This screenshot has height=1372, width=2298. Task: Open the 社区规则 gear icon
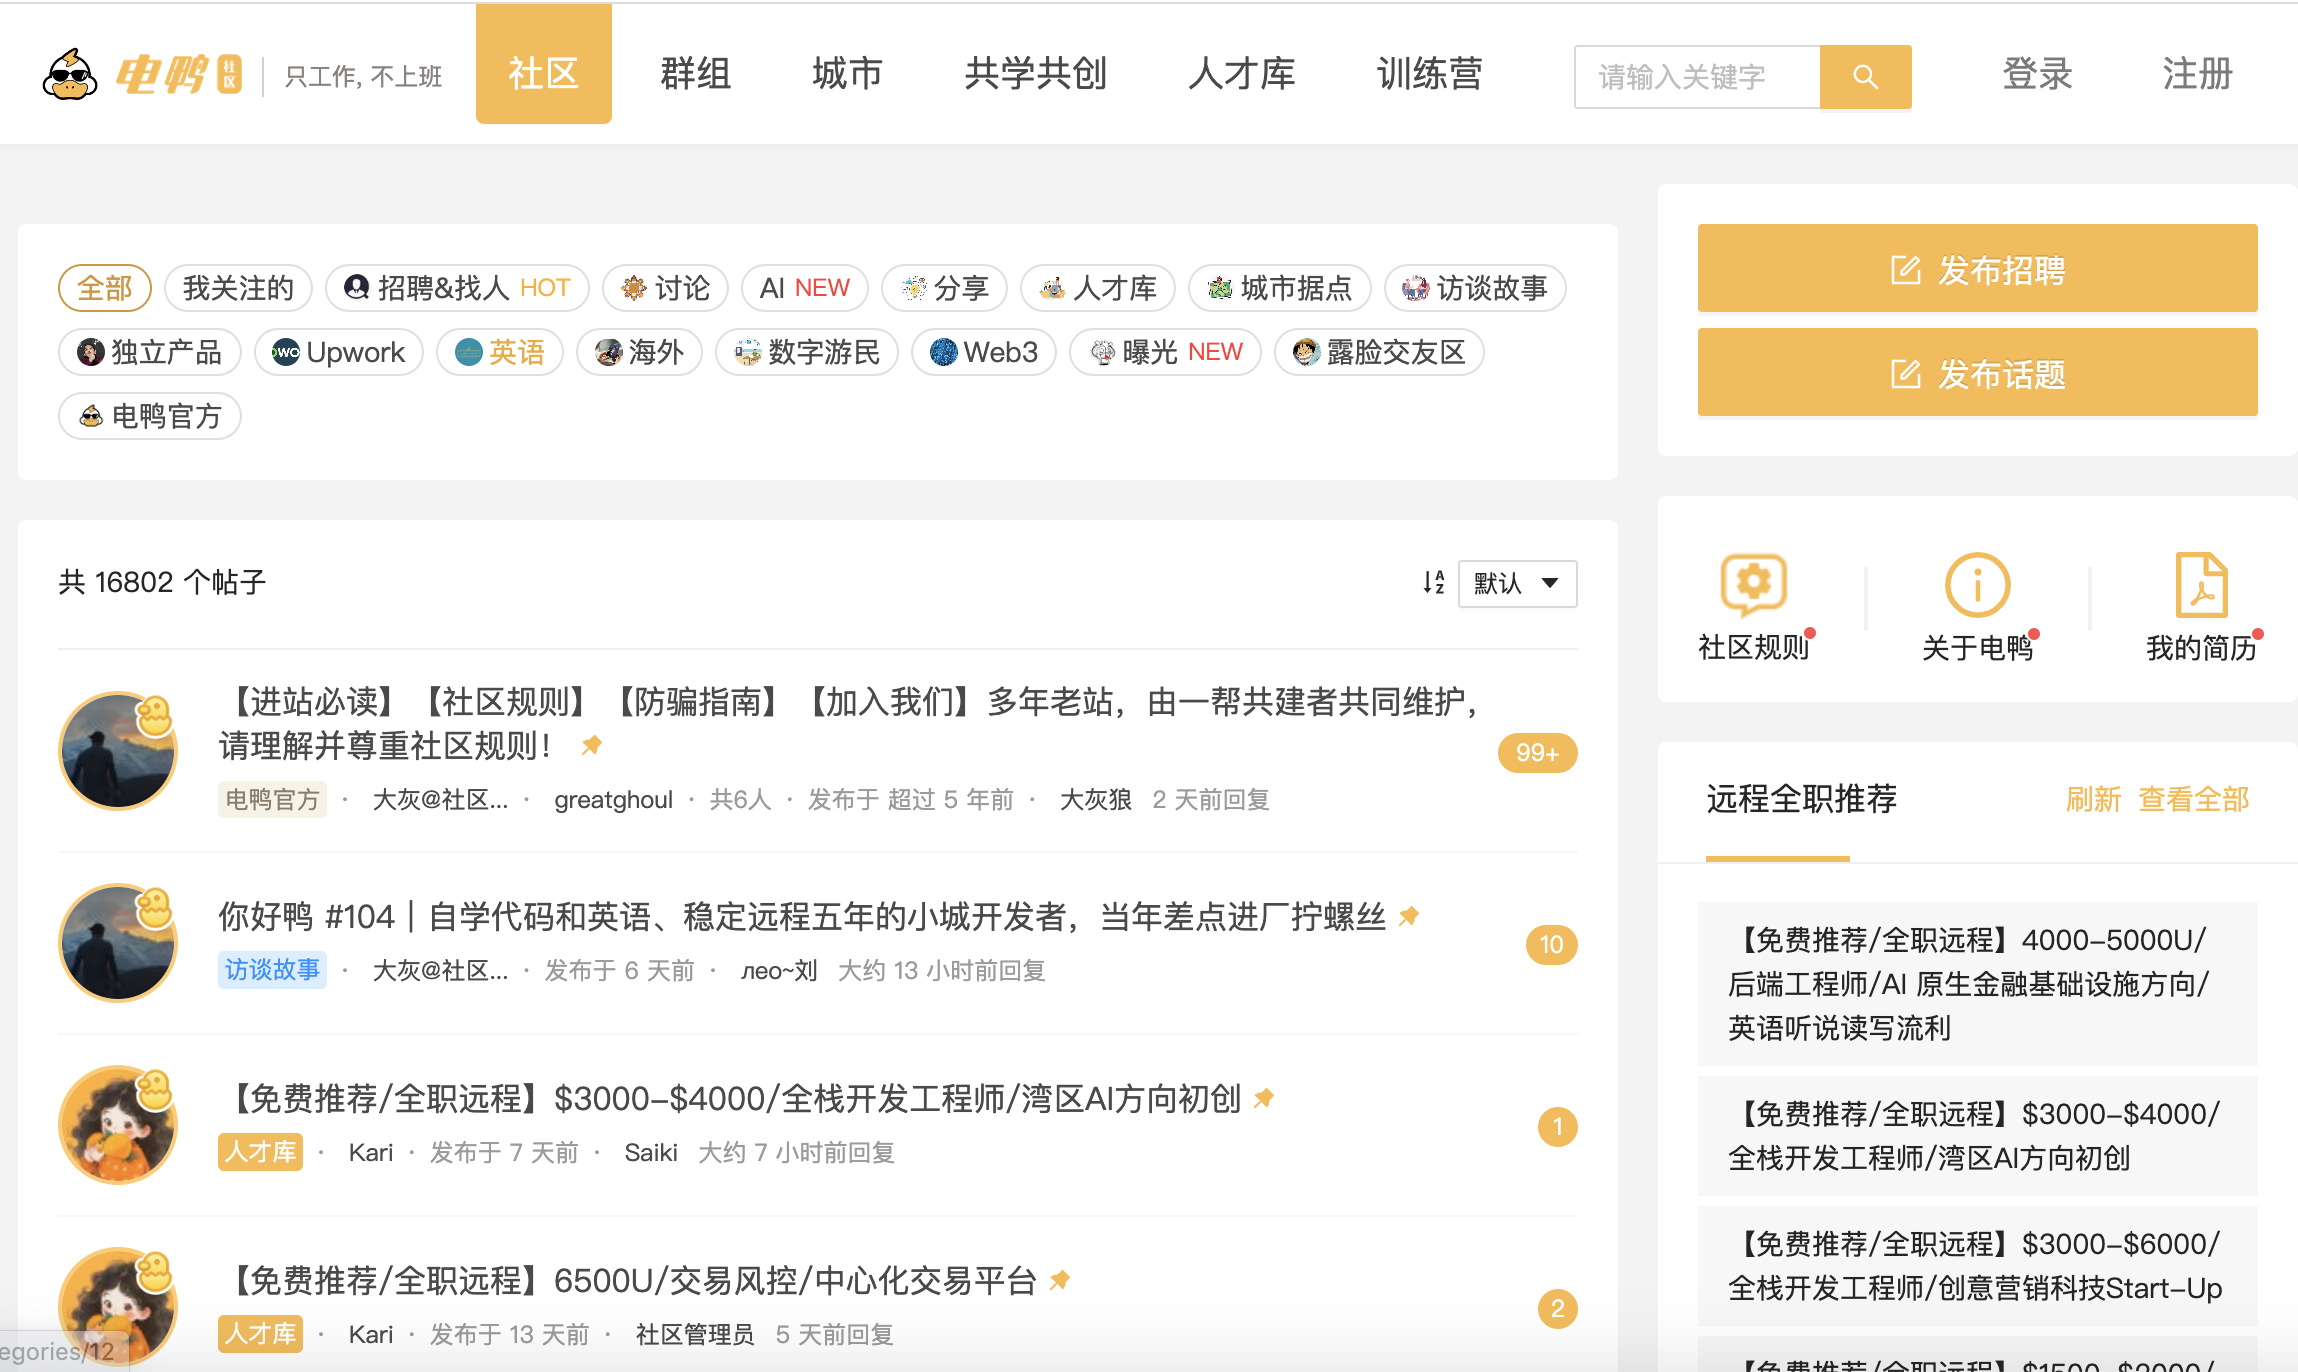pos(1753,584)
